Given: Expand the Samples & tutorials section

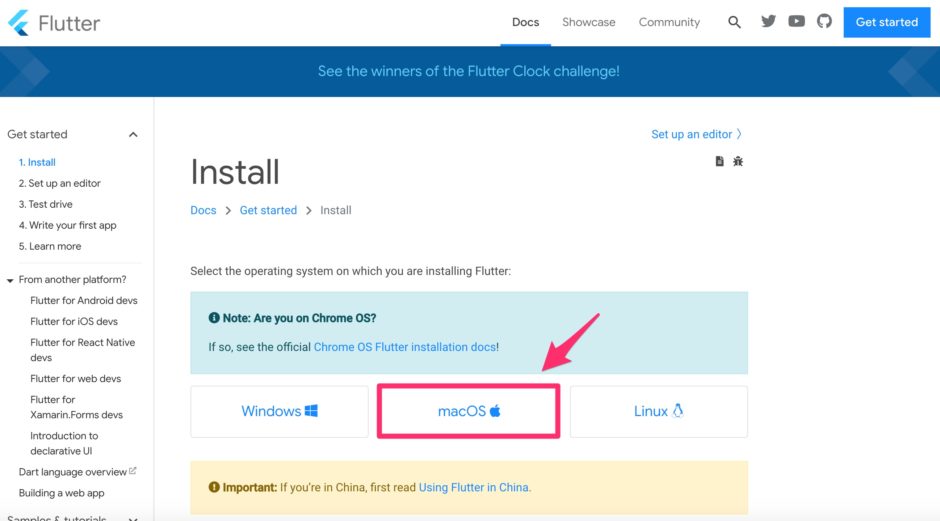Looking at the screenshot, I should tap(133, 518).
